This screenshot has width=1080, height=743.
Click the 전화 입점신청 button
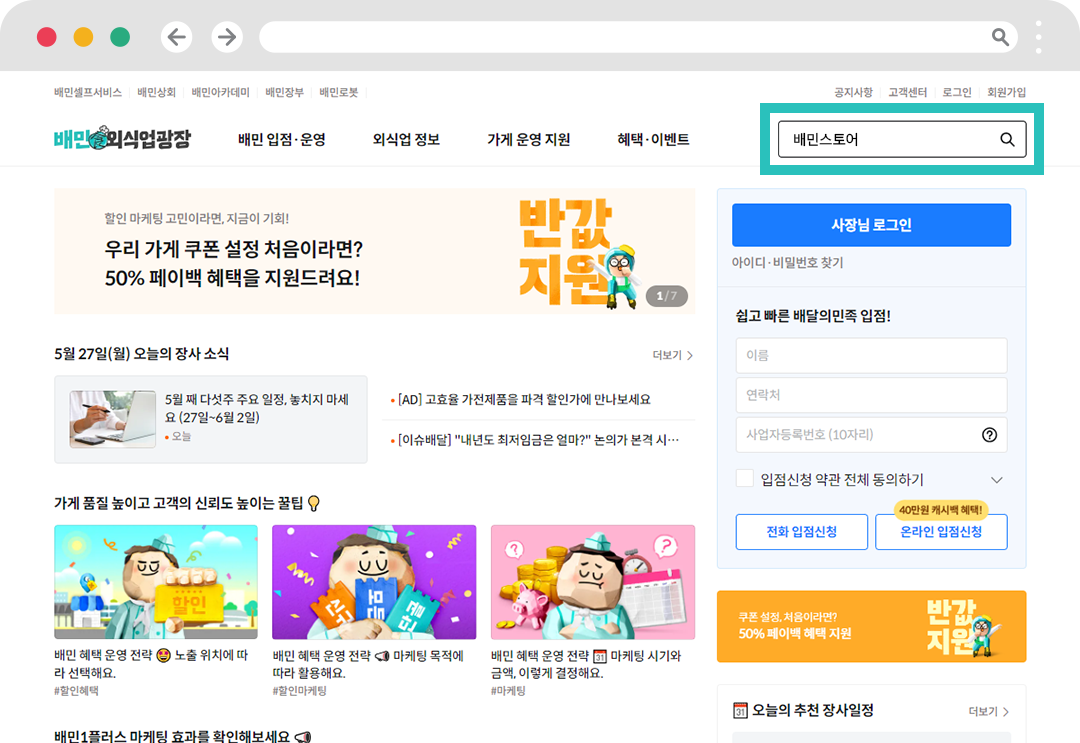[x=802, y=532]
